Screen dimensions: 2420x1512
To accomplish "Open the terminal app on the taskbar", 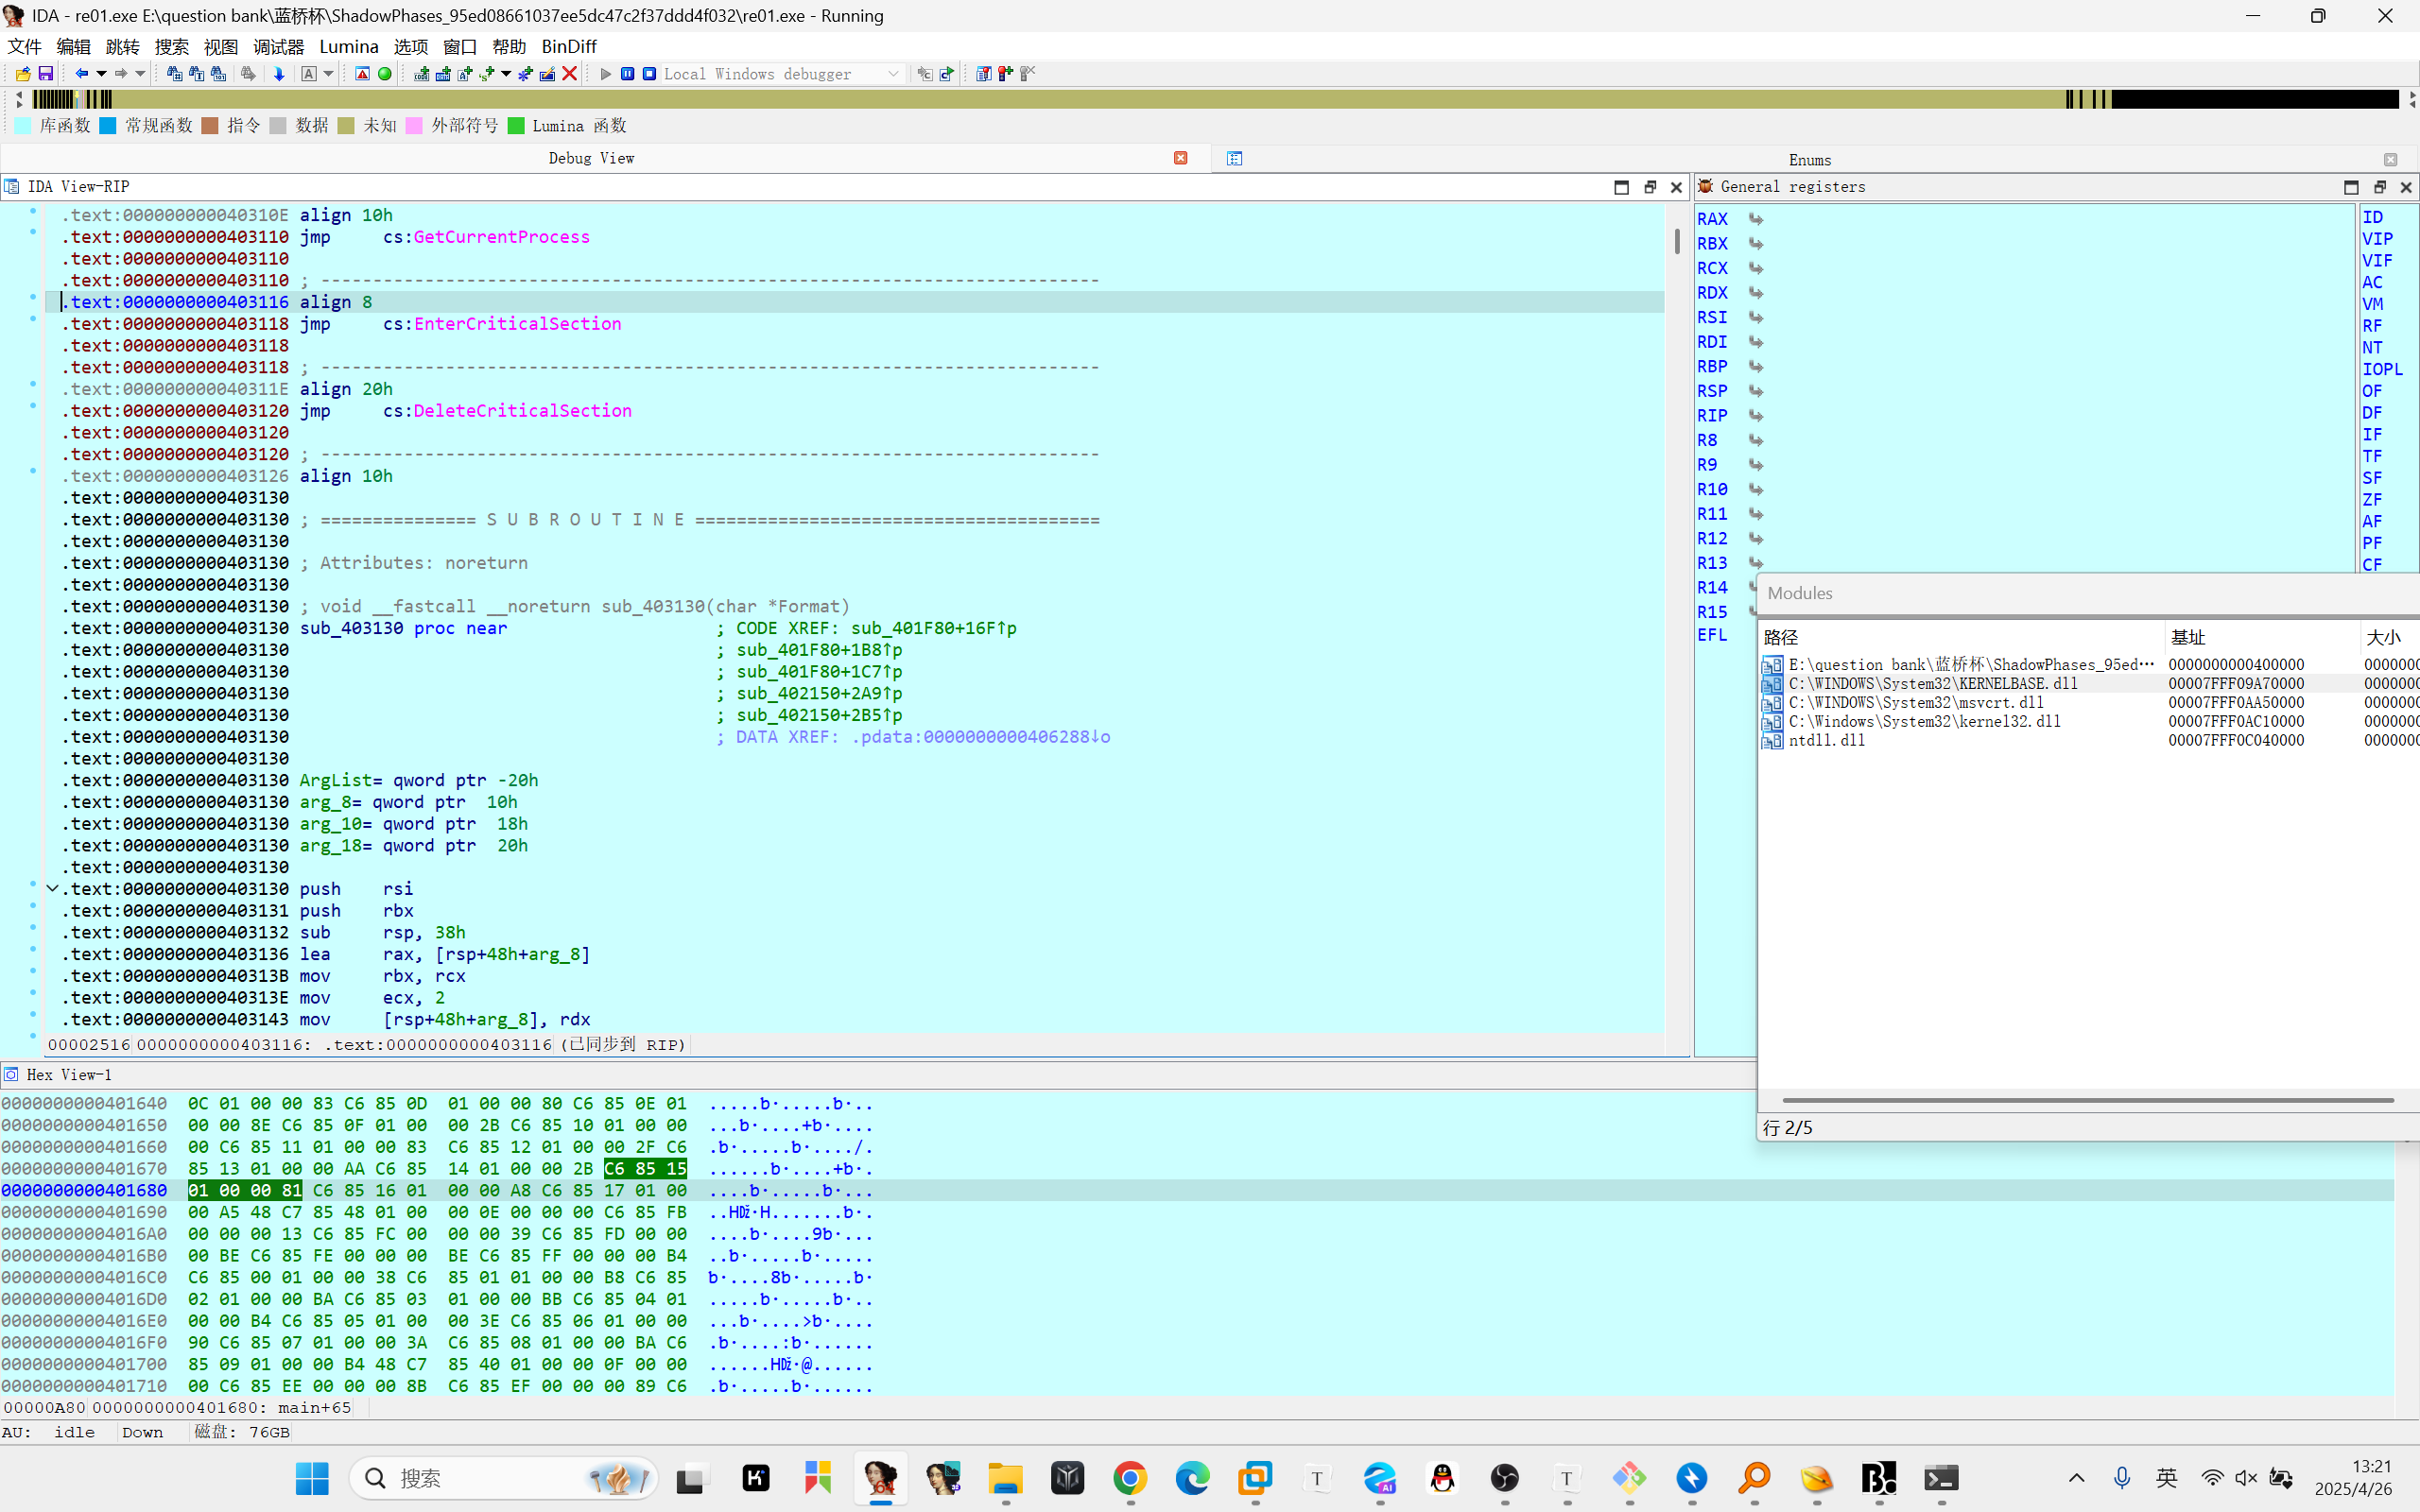I will [x=1941, y=1478].
